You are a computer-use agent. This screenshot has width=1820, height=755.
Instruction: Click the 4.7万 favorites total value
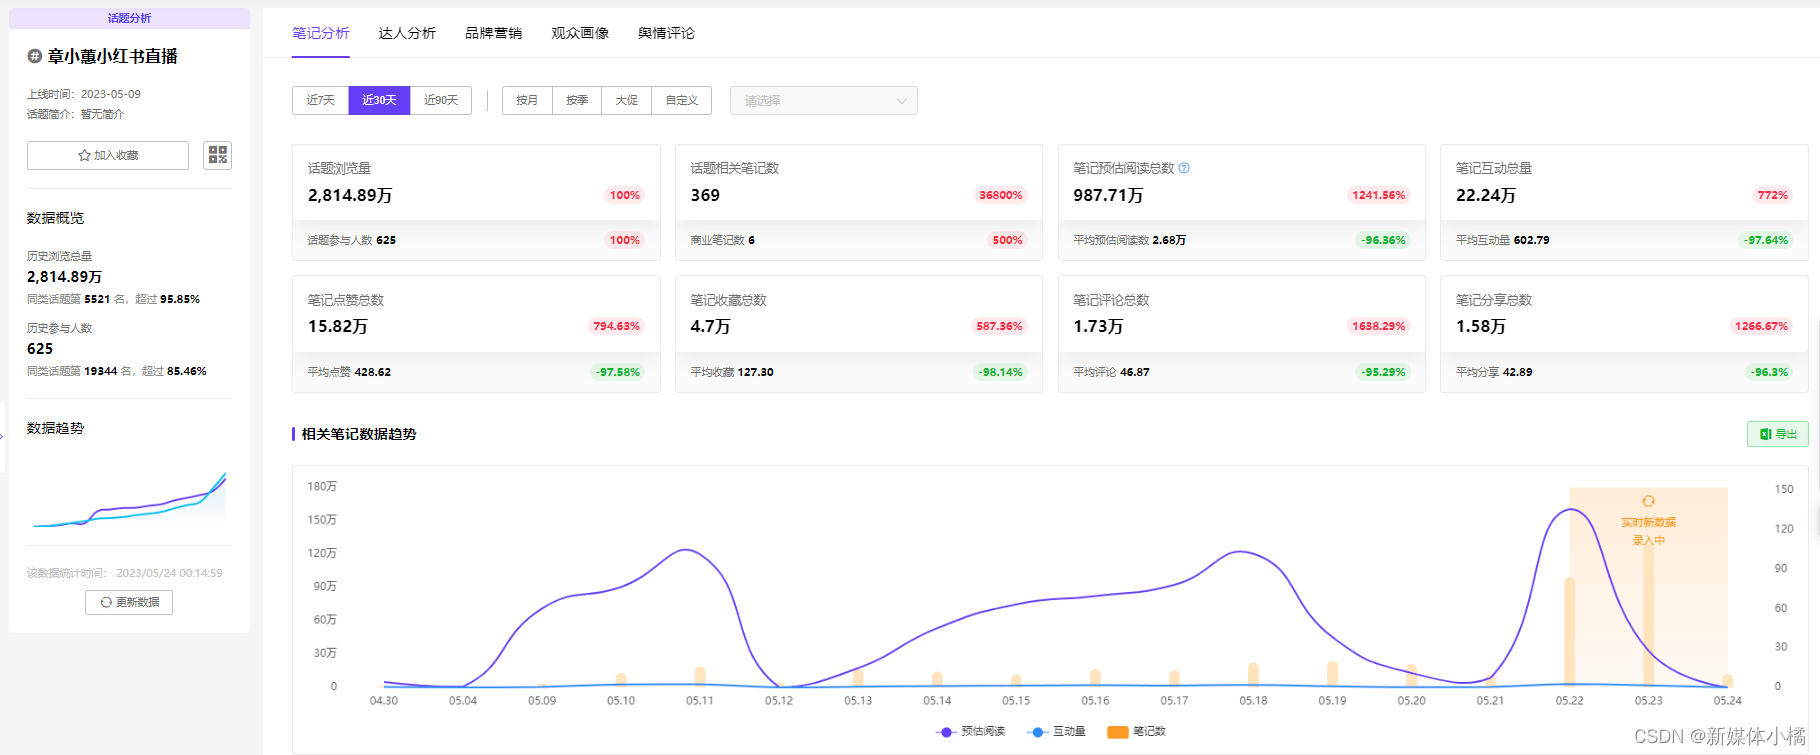click(710, 326)
